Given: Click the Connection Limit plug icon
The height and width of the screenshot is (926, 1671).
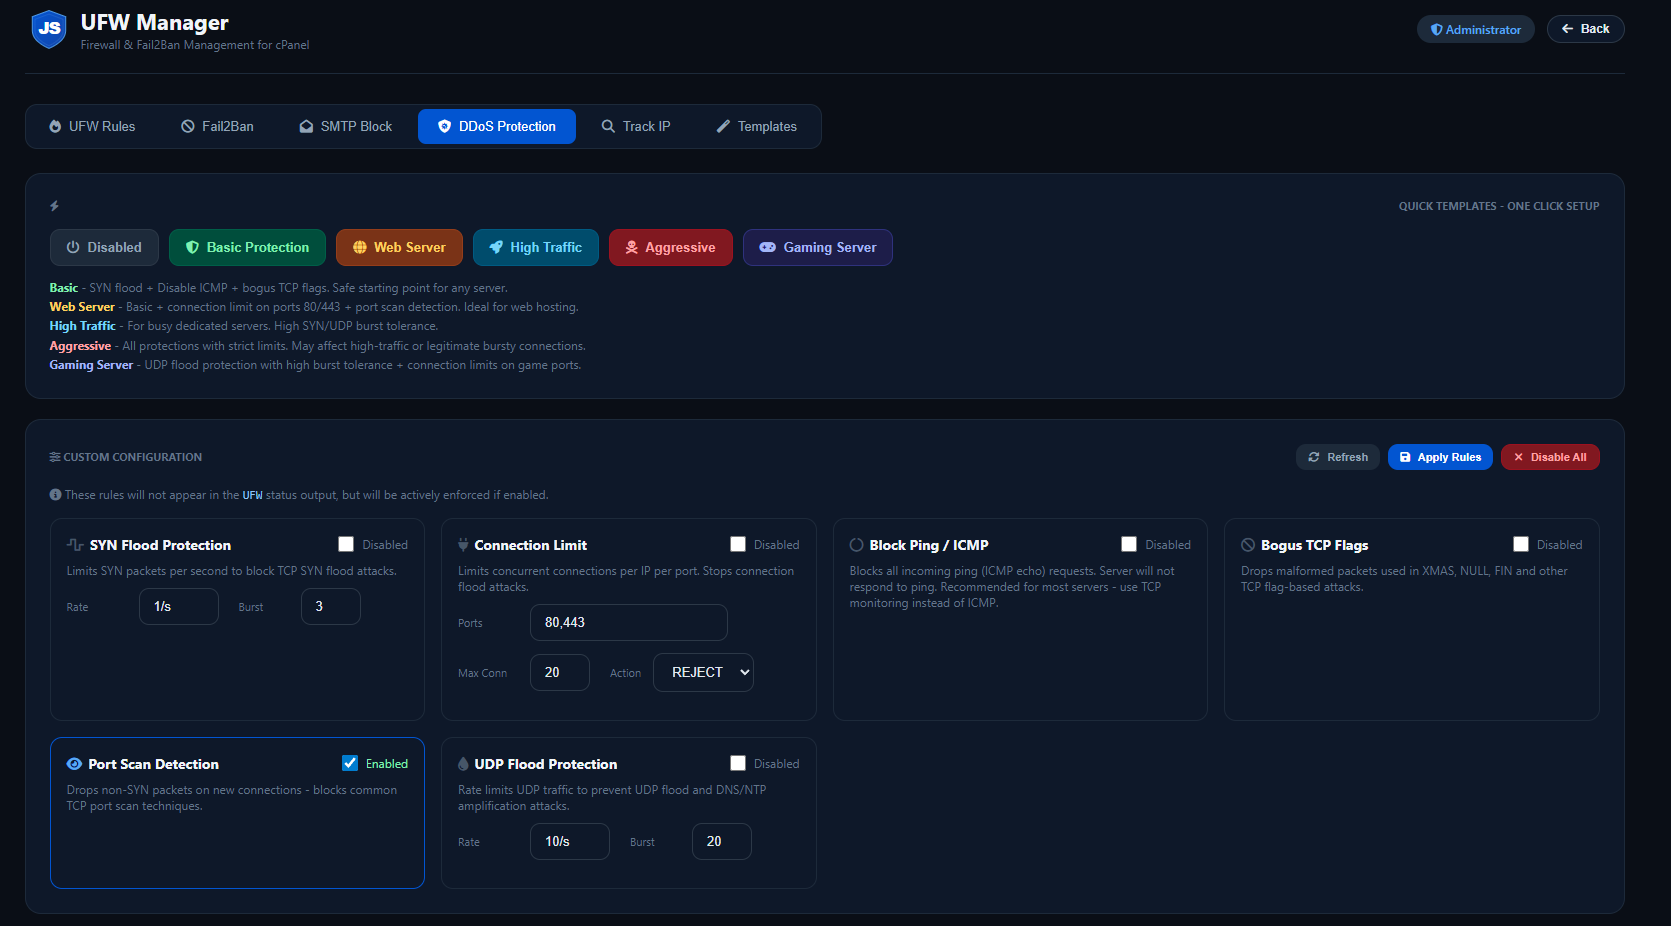Looking at the screenshot, I should (x=463, y=545).
